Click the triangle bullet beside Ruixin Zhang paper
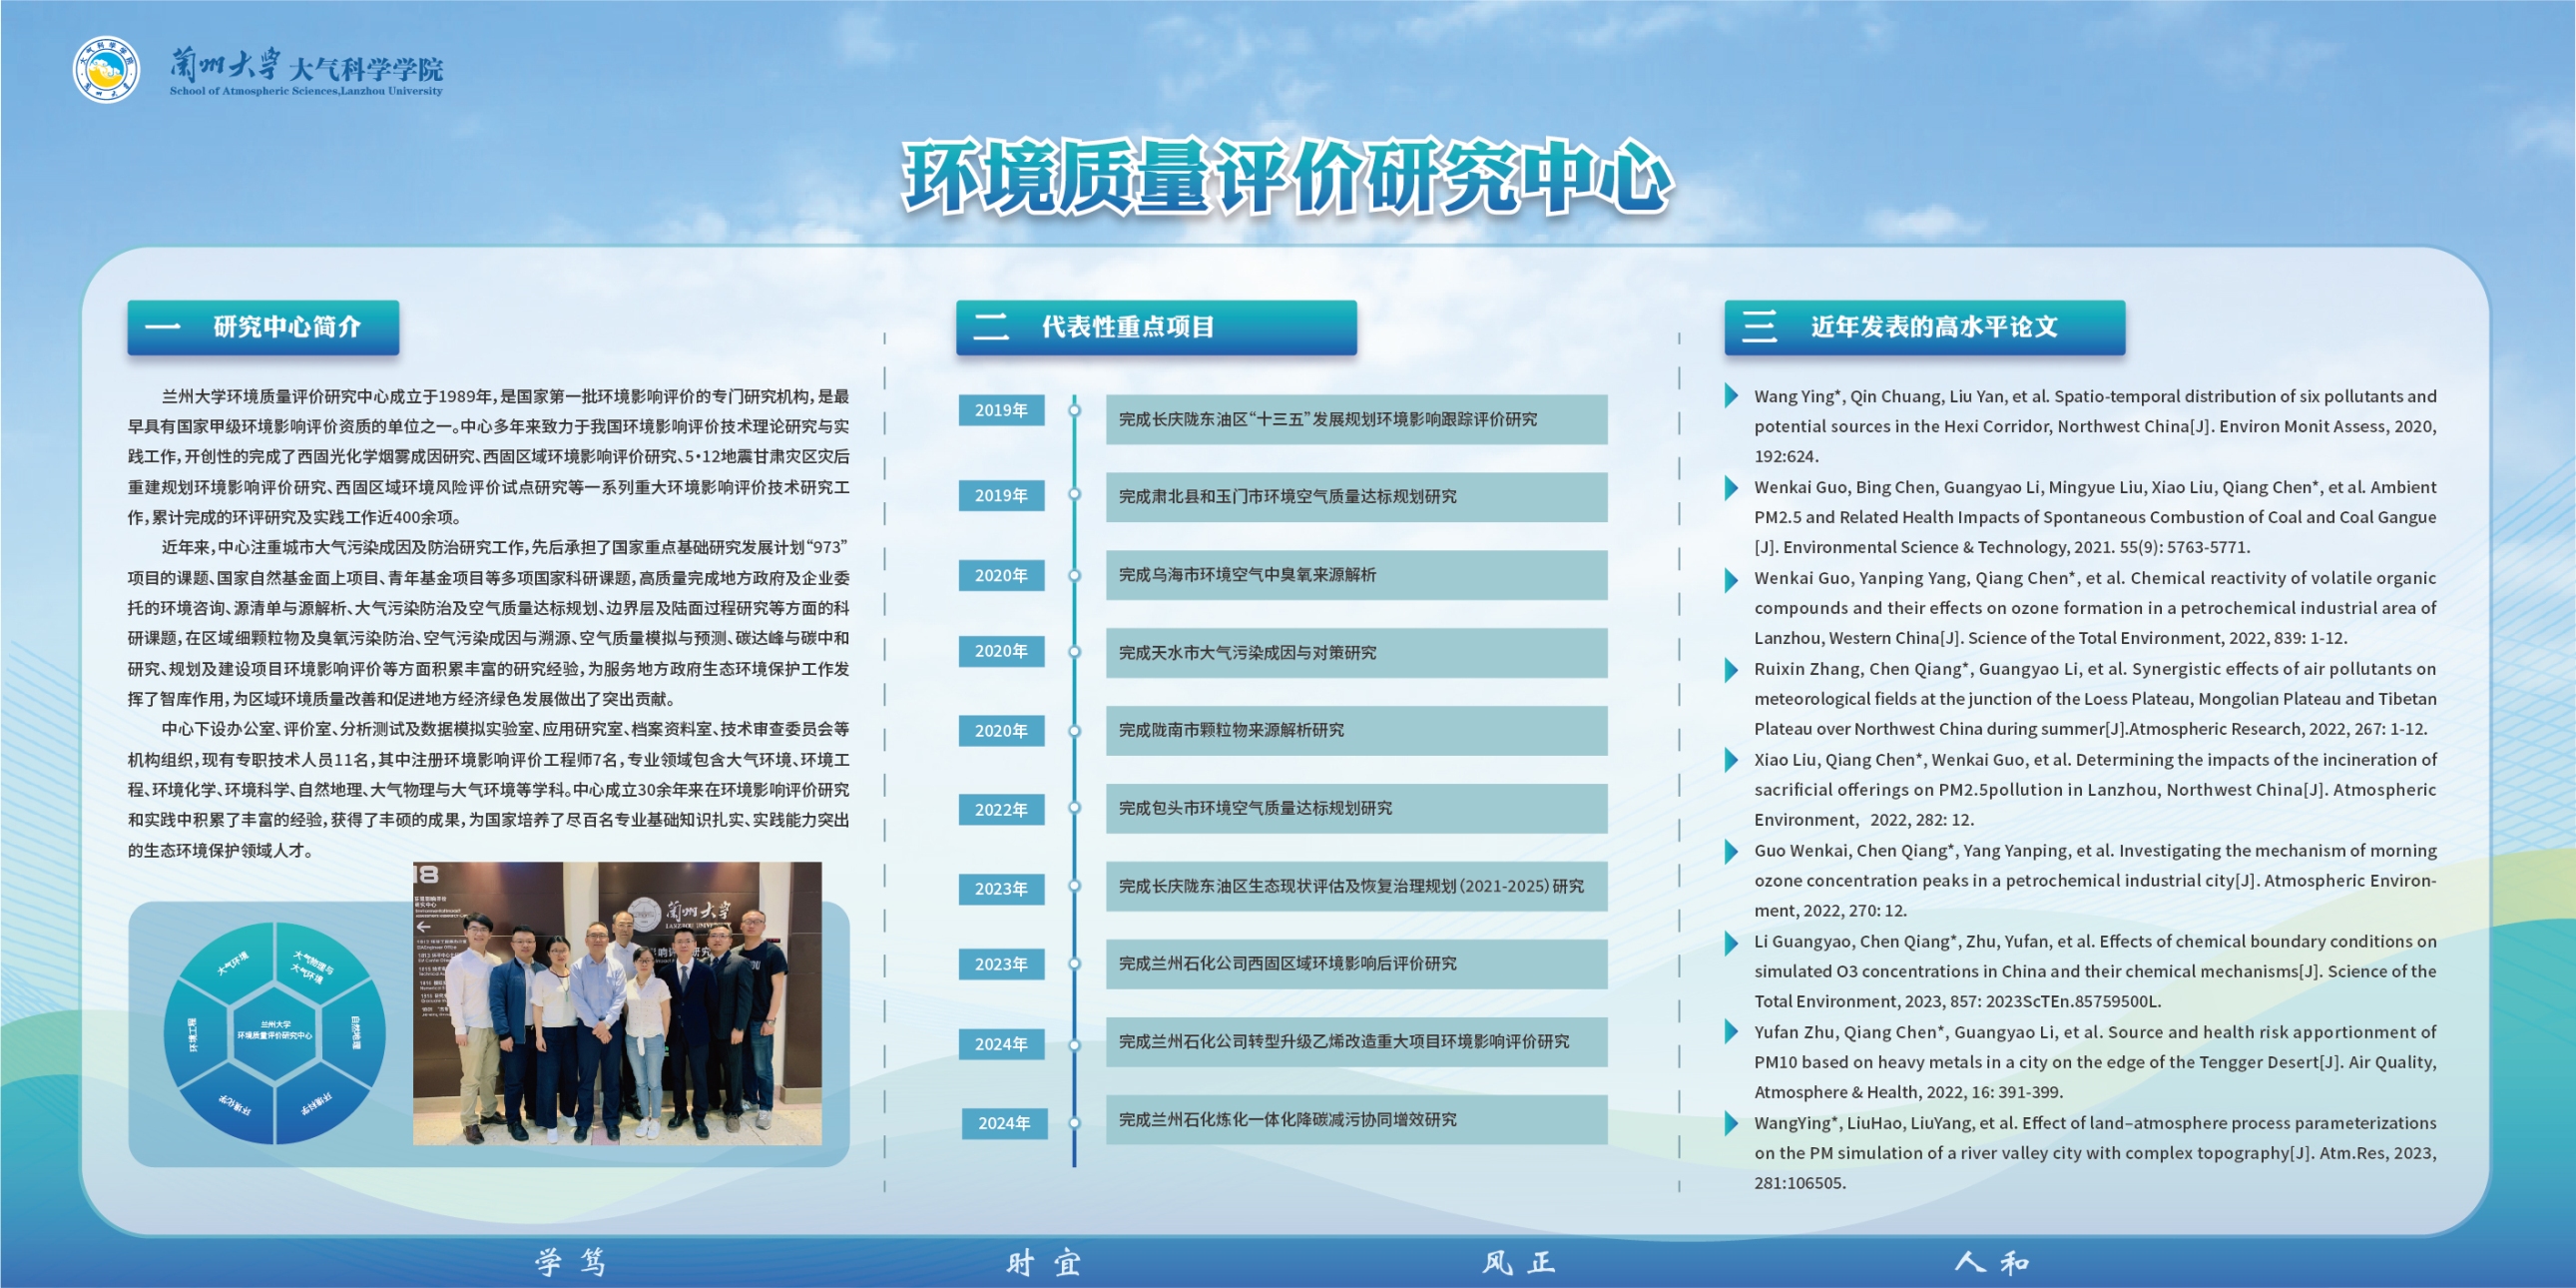2576x1288 pixels. point(1731,669)
